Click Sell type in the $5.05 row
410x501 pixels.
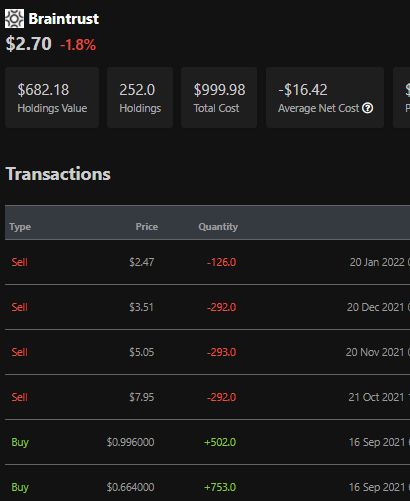pos(20,352)
